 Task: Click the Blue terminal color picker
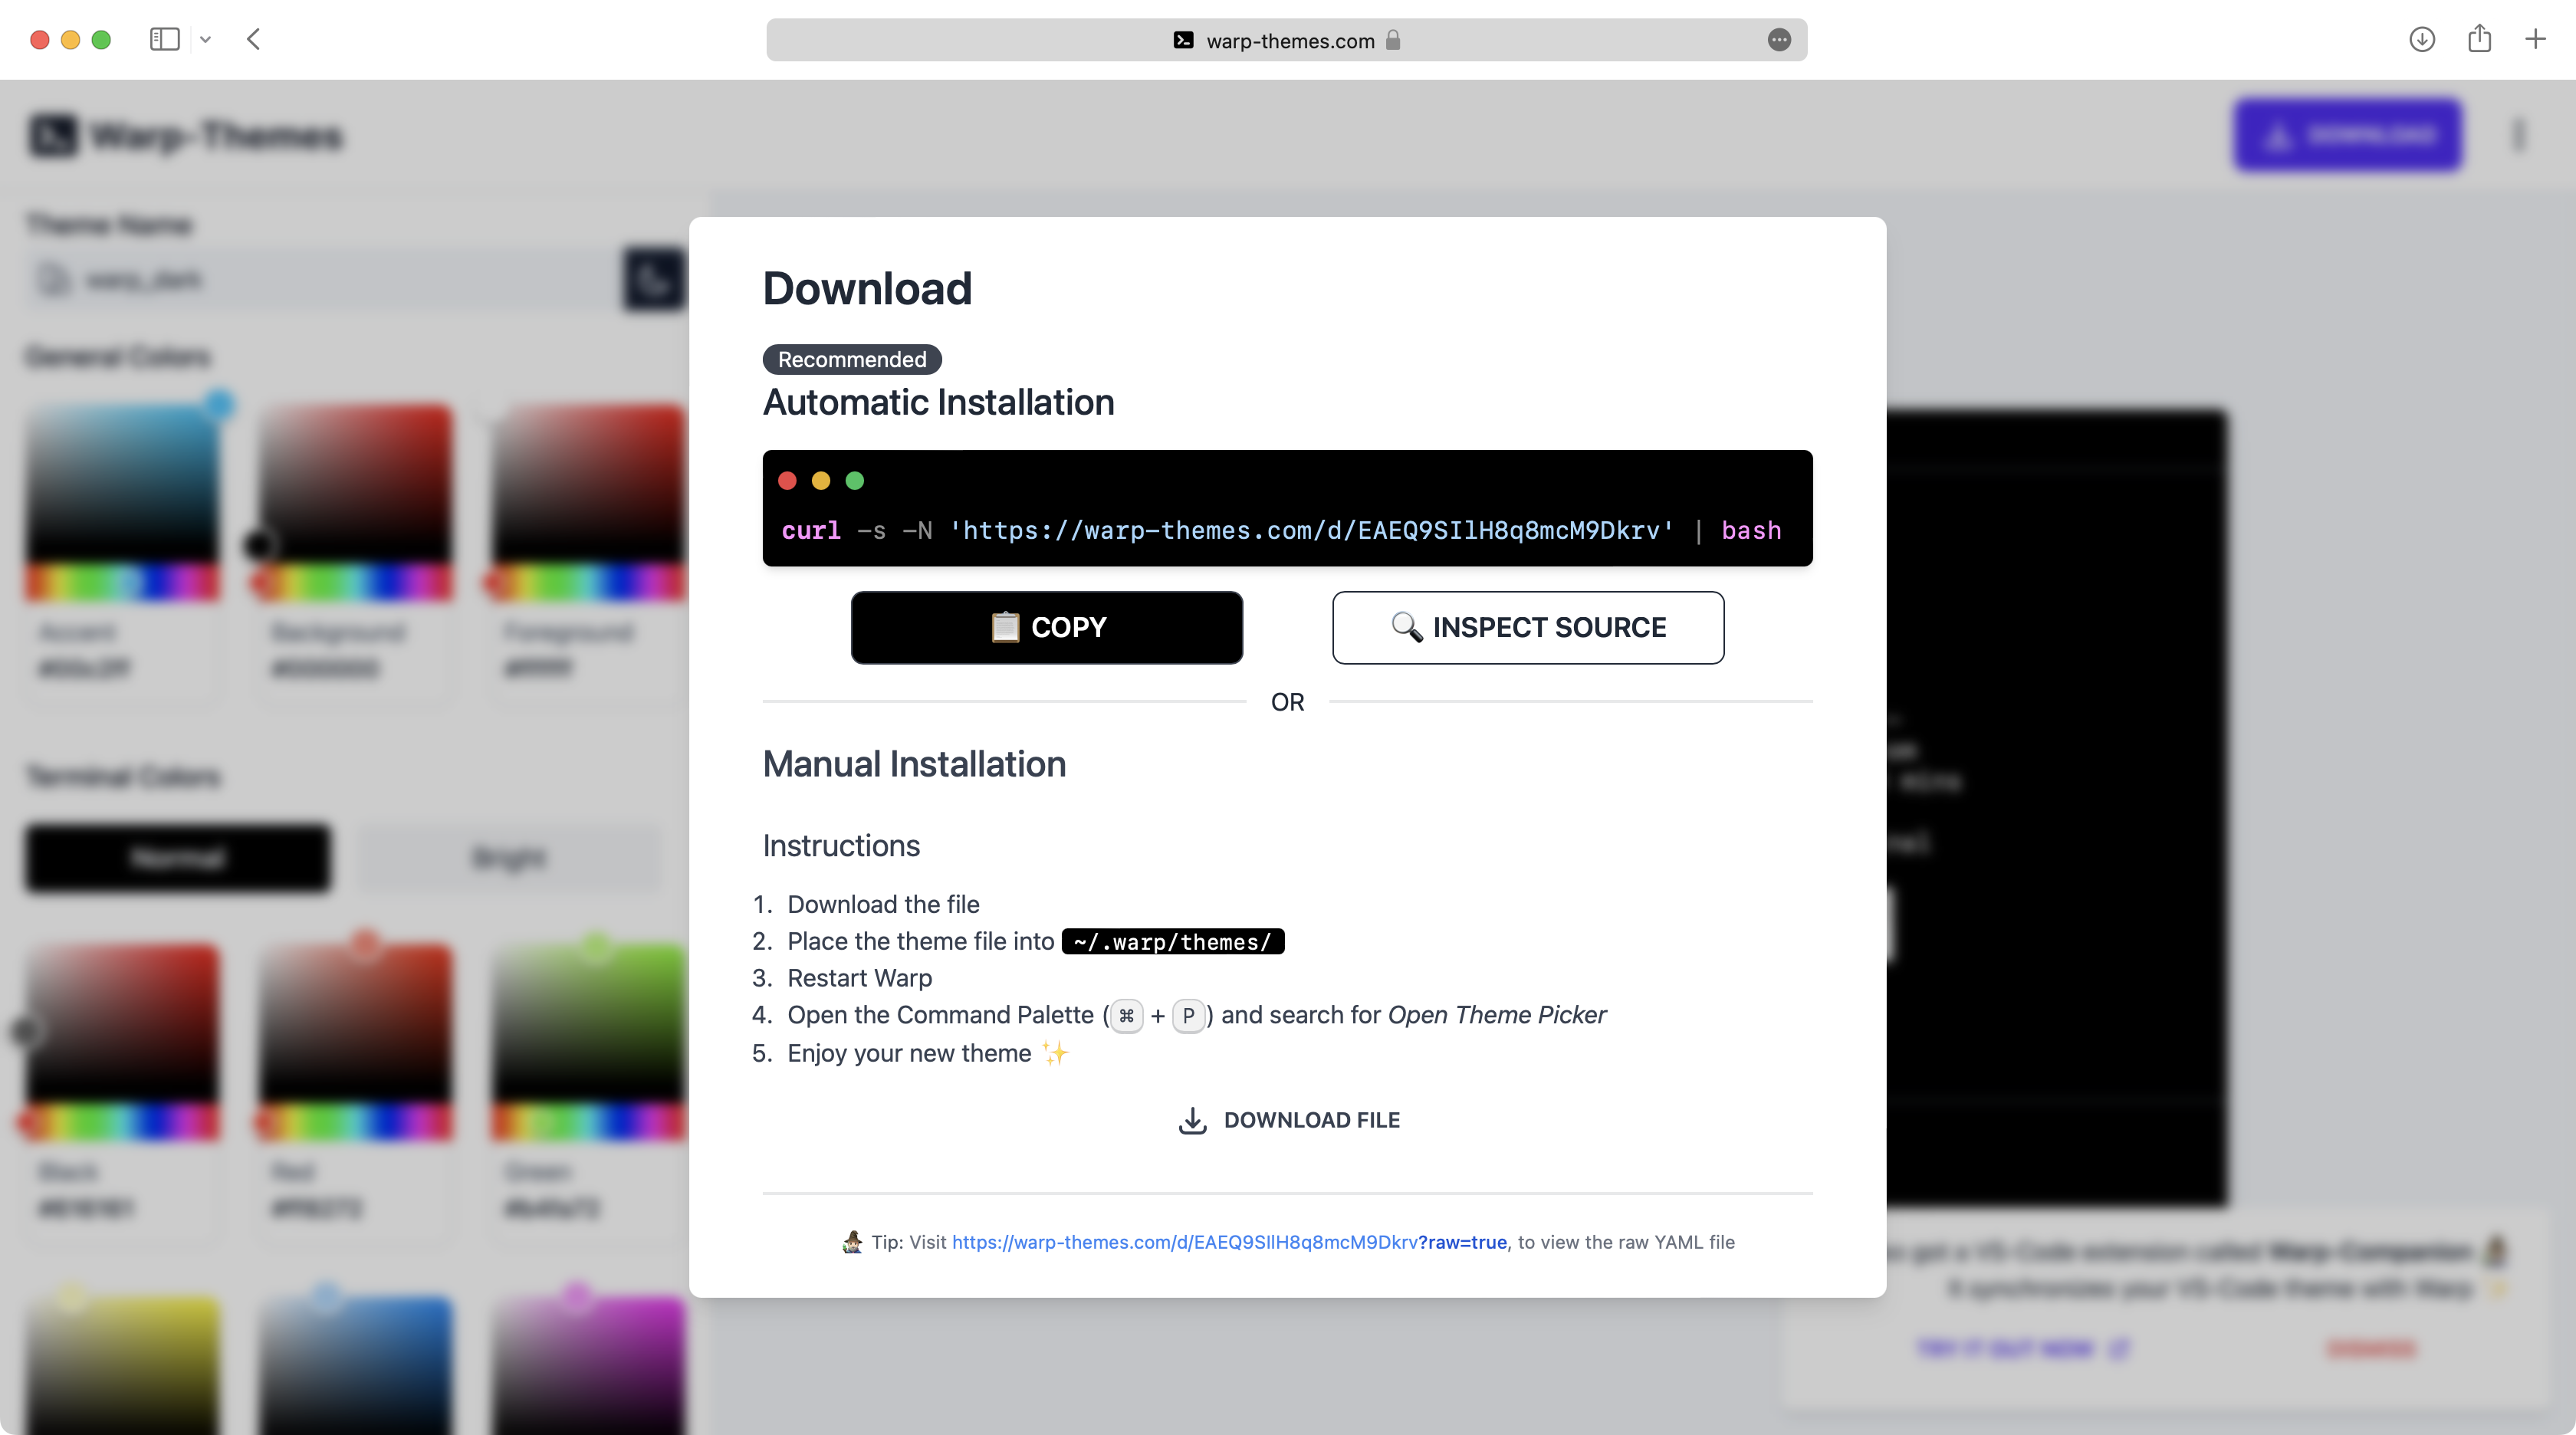355,1365
